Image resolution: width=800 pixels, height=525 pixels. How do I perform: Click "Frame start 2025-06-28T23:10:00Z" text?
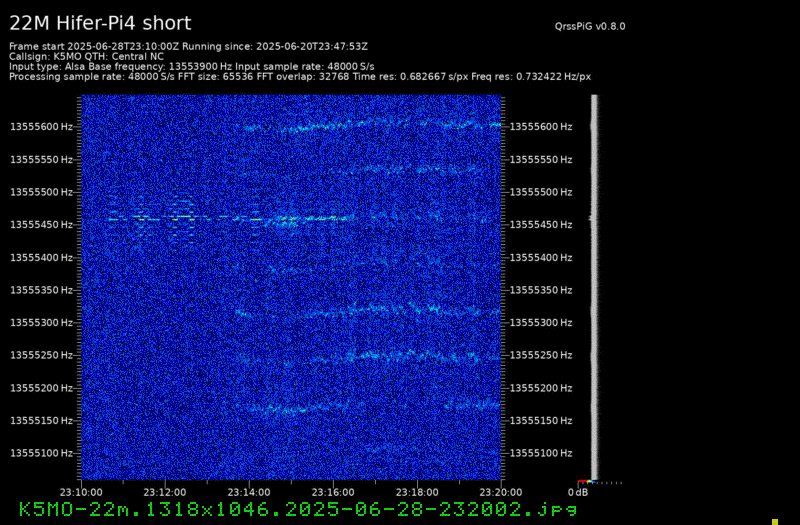point(94,46)
